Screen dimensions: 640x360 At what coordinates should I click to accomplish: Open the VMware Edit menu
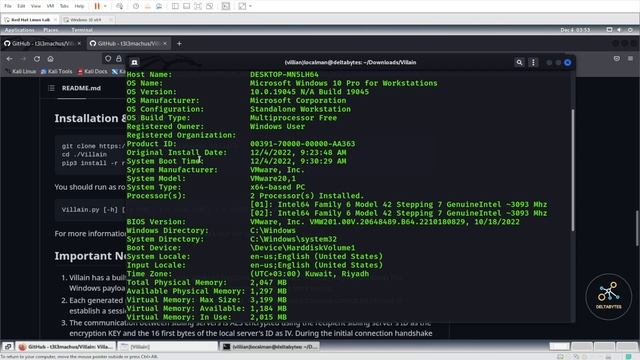click(x=21, y=6)
